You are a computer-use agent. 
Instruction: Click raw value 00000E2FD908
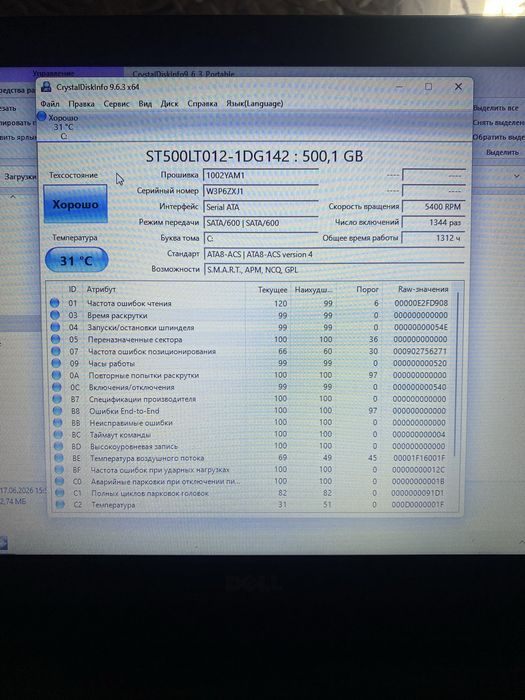pyautogui.click(x=421, y=303)
